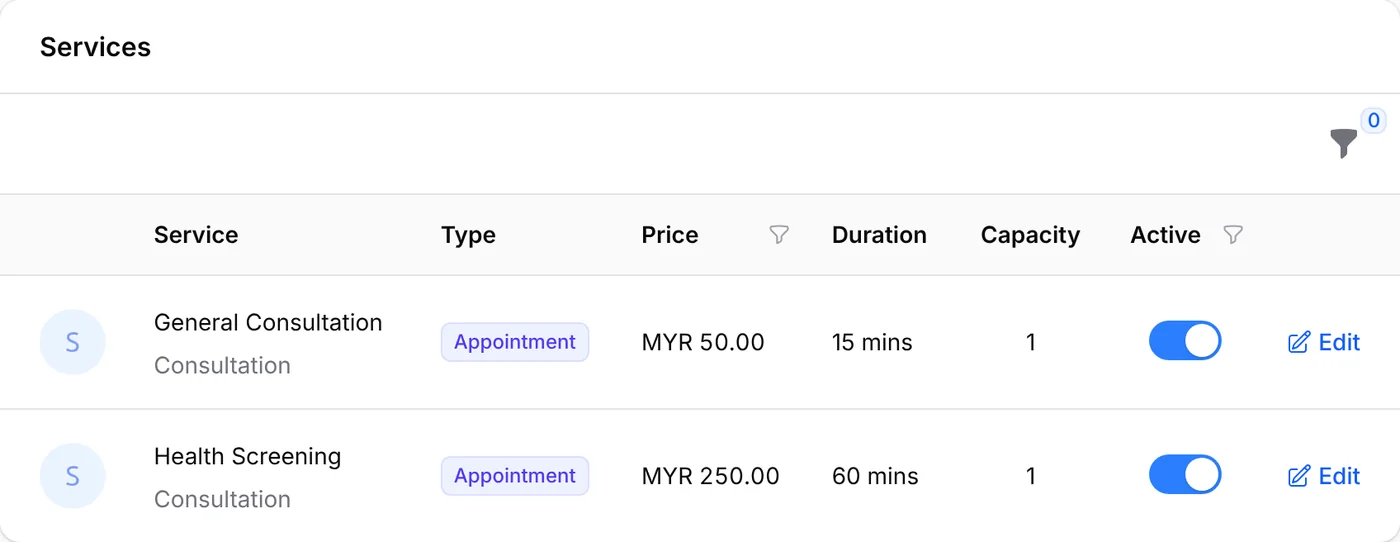Click the MYR 250.00 price cell
Viewport: 1400px width, 542px height.
[x=711, y=476]
